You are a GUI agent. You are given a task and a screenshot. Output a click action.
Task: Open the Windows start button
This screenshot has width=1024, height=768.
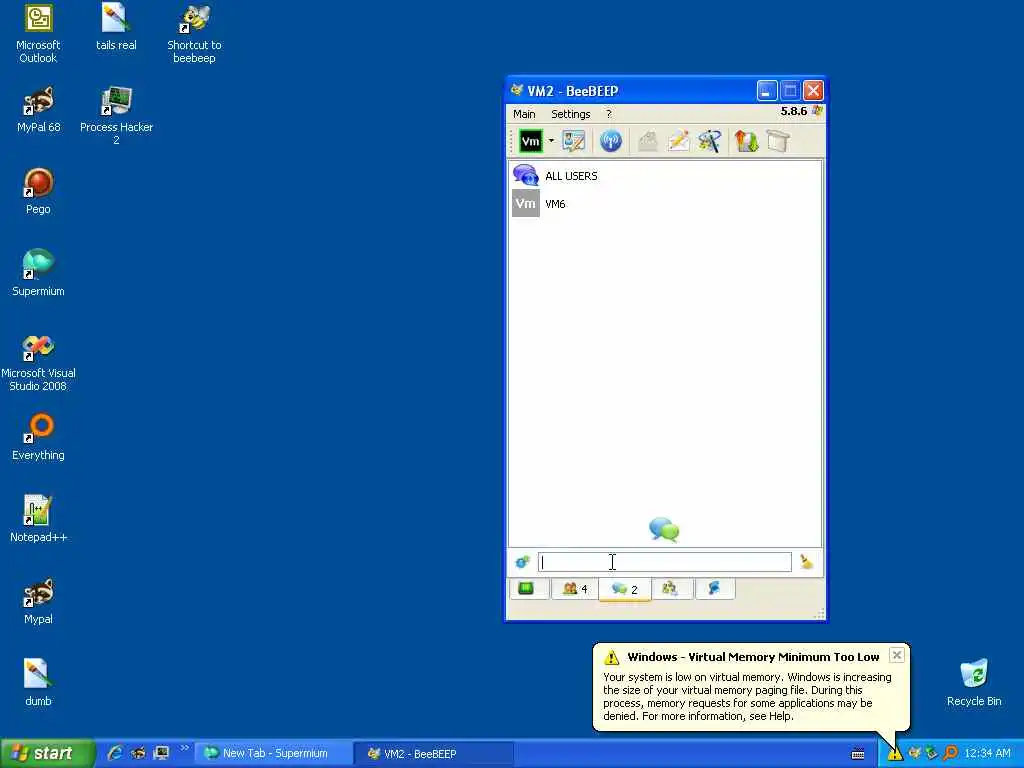tap(47, 754)
